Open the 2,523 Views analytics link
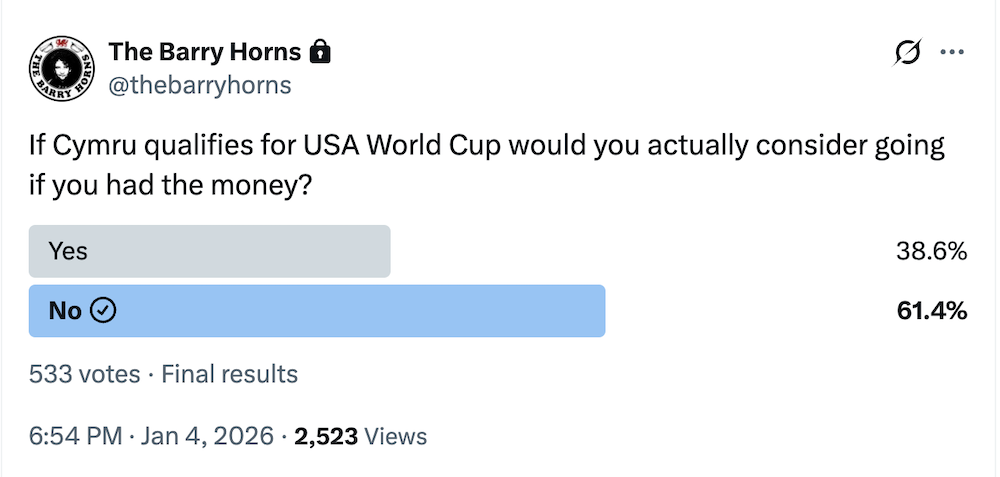This screenshot has height=477, width=1000. click(361, 436)
